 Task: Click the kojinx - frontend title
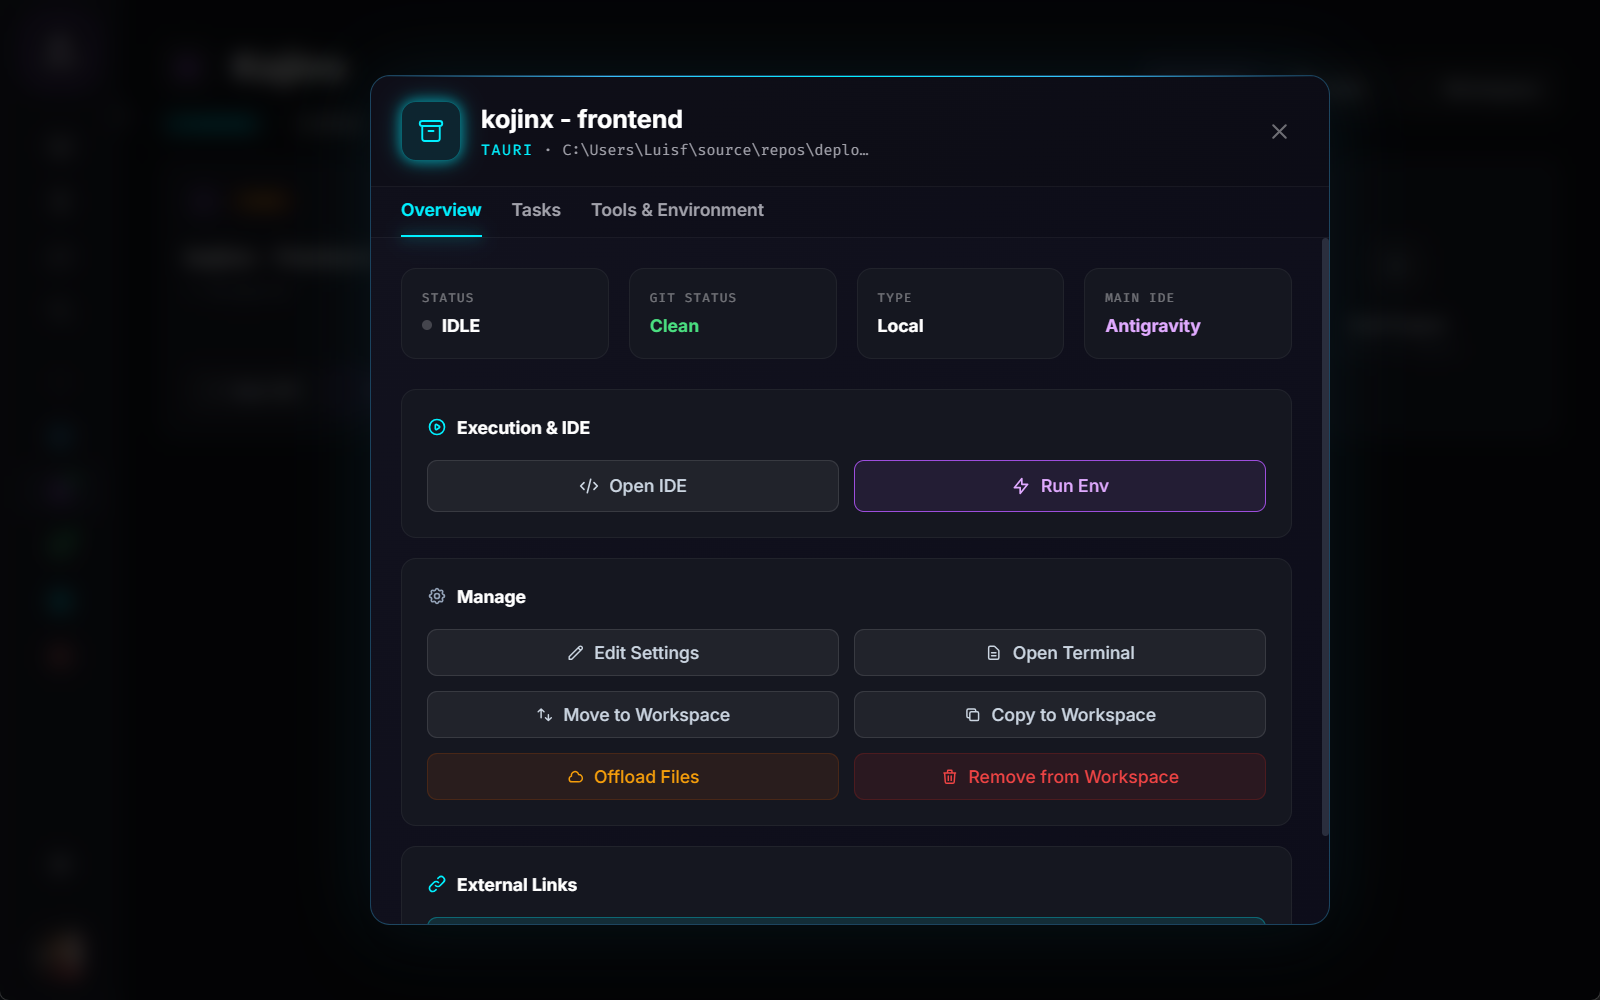(582, 119)
